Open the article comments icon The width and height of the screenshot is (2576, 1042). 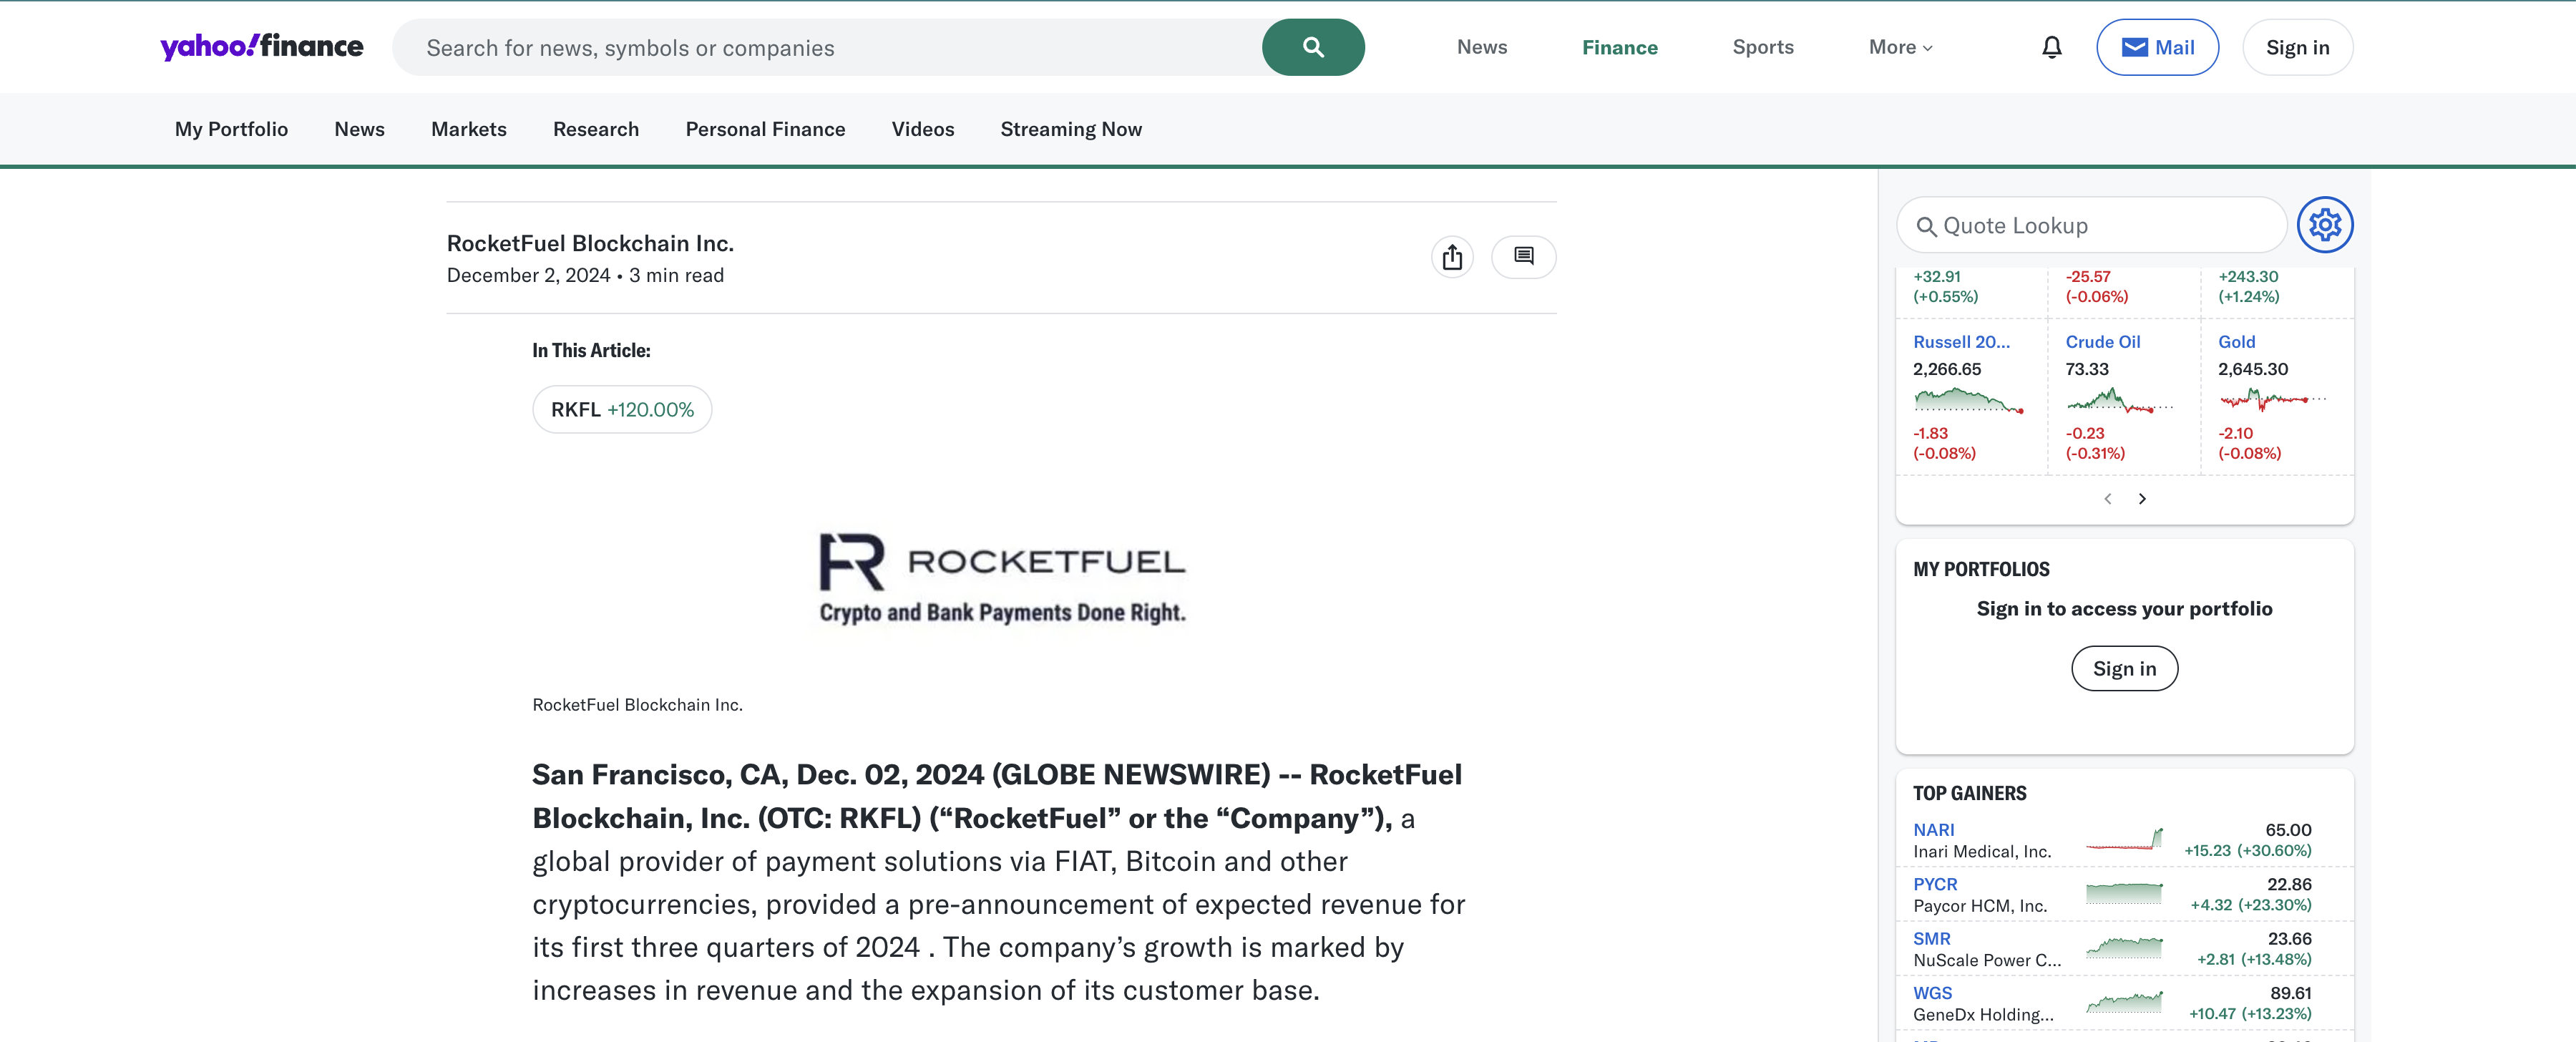coord(1523,257)
